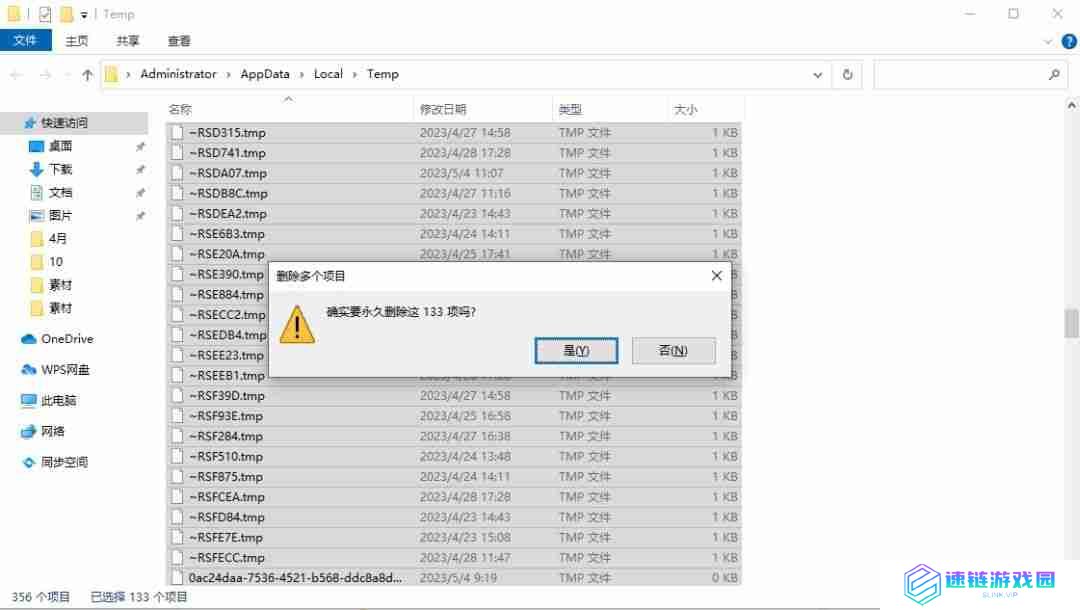The height and width of the screenshot is (610, 1080).
Task: Expand the chevron after AppData in path
Action: 302,74
